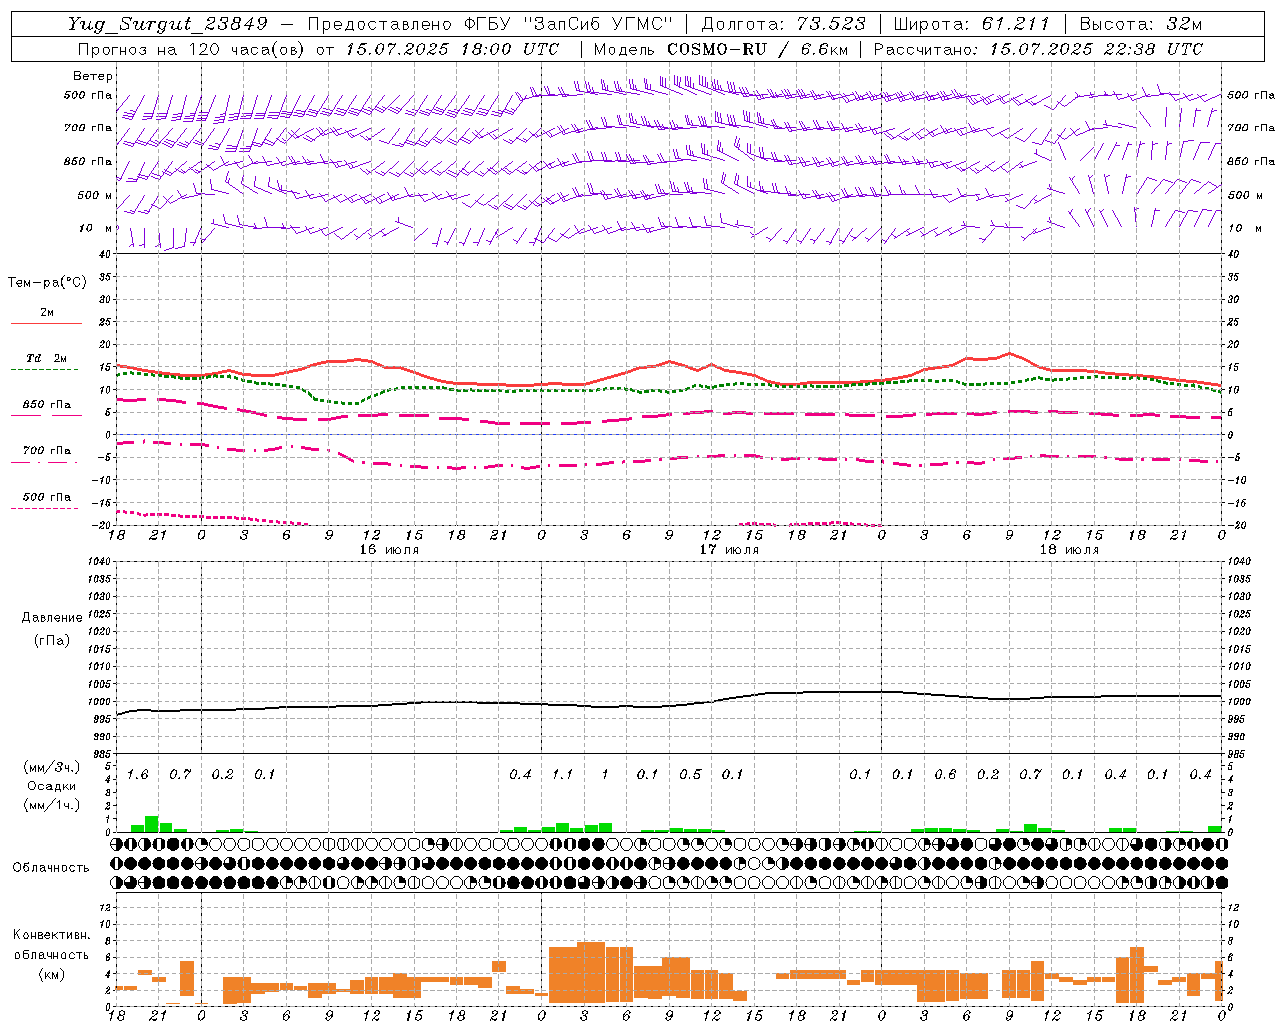This screenshot has width=1280, height=1024.
Task: Click the longitude value Долгота: 73.523
Action: (x=785, y=24)
